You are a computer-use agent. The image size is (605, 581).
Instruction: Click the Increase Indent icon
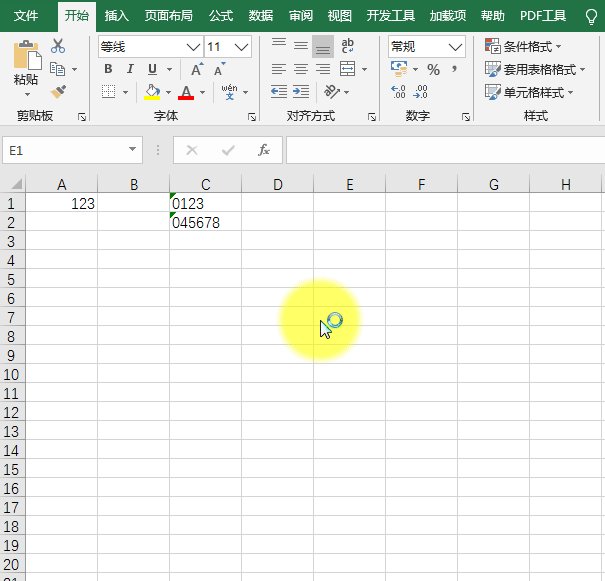point(301,92)
